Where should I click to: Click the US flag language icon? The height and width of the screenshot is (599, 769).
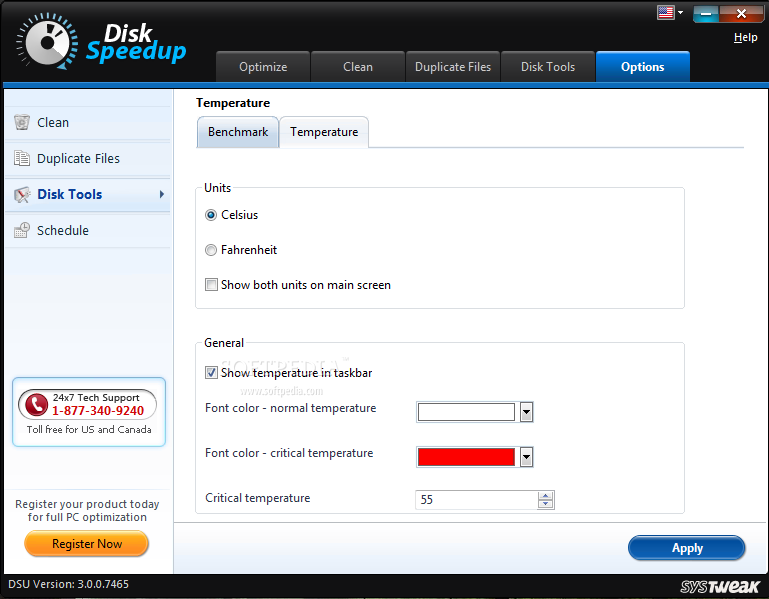point(666,12)
